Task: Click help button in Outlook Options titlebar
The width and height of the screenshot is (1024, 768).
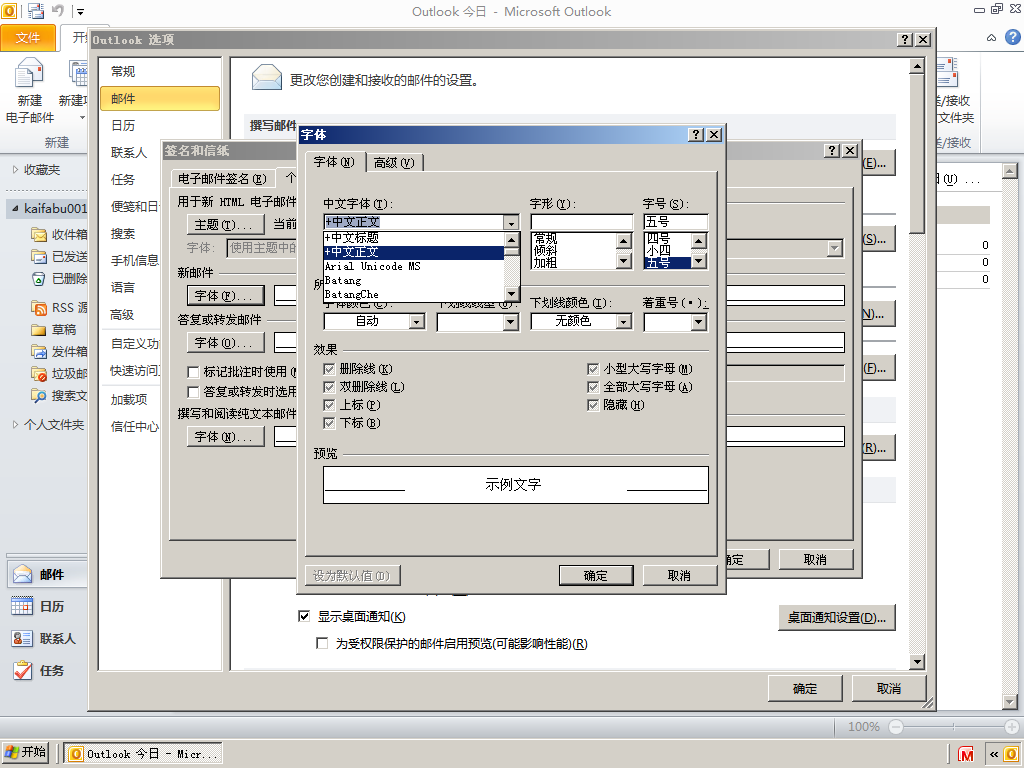Action: (904, 39)
